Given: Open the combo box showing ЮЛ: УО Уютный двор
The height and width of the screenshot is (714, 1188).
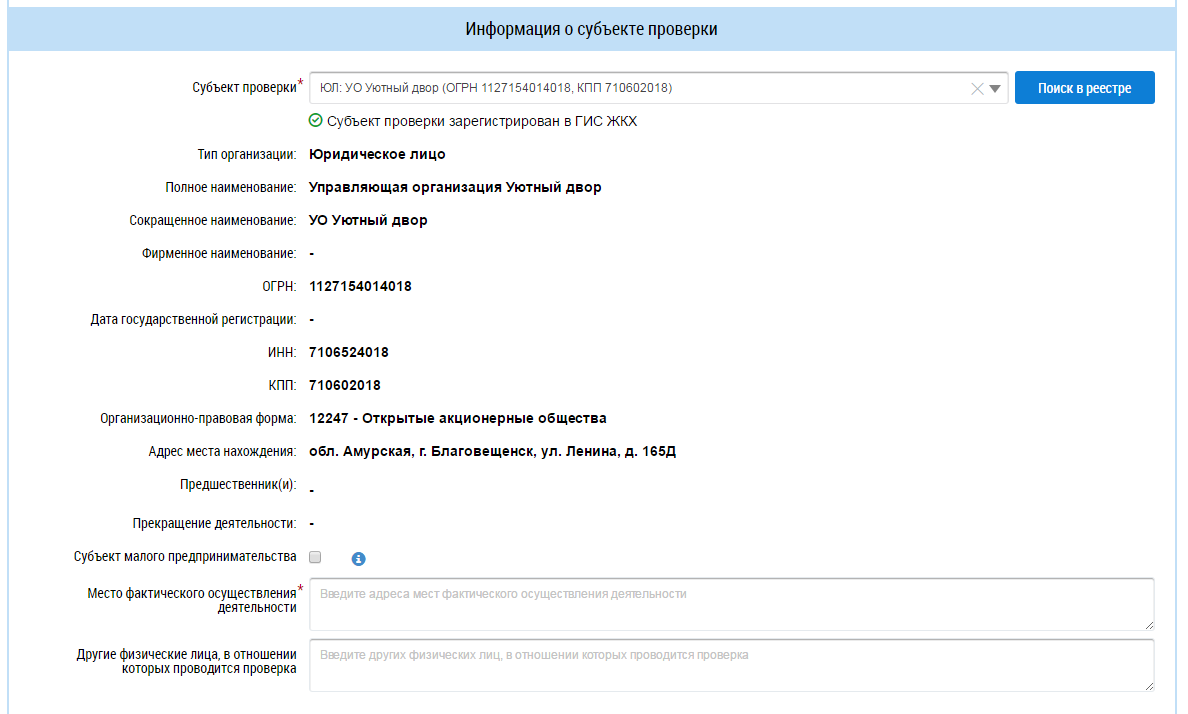Looking at the screenshot, I should (640, 89).
